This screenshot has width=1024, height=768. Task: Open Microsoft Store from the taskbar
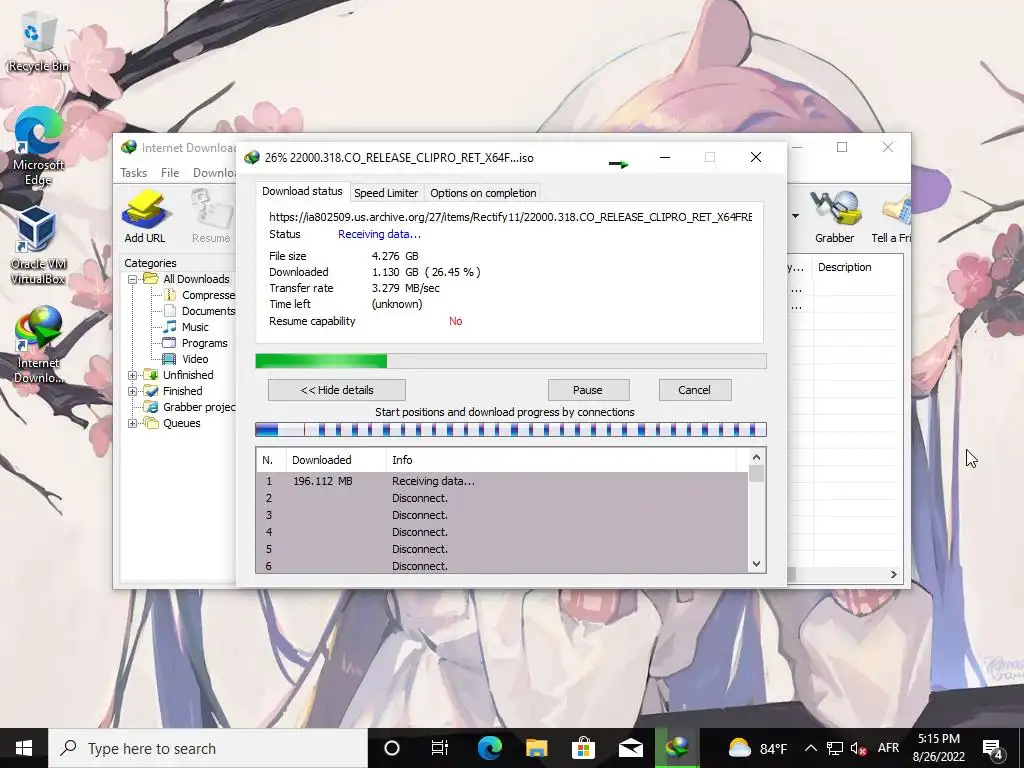point(583,748)
